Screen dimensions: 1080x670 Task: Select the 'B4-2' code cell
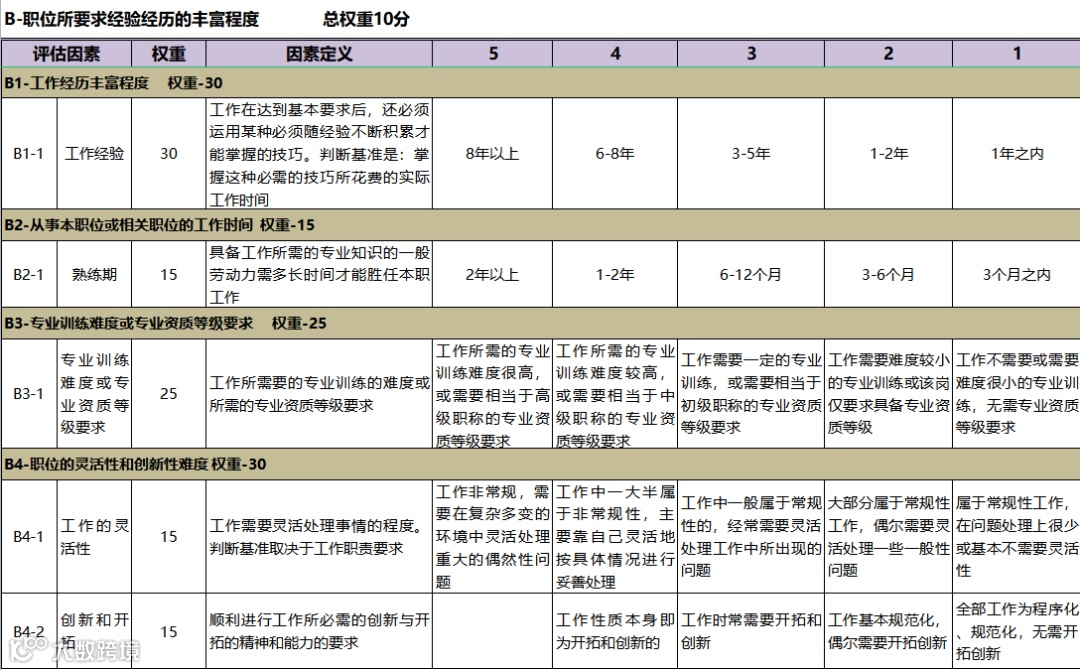[x=29, y=631]
